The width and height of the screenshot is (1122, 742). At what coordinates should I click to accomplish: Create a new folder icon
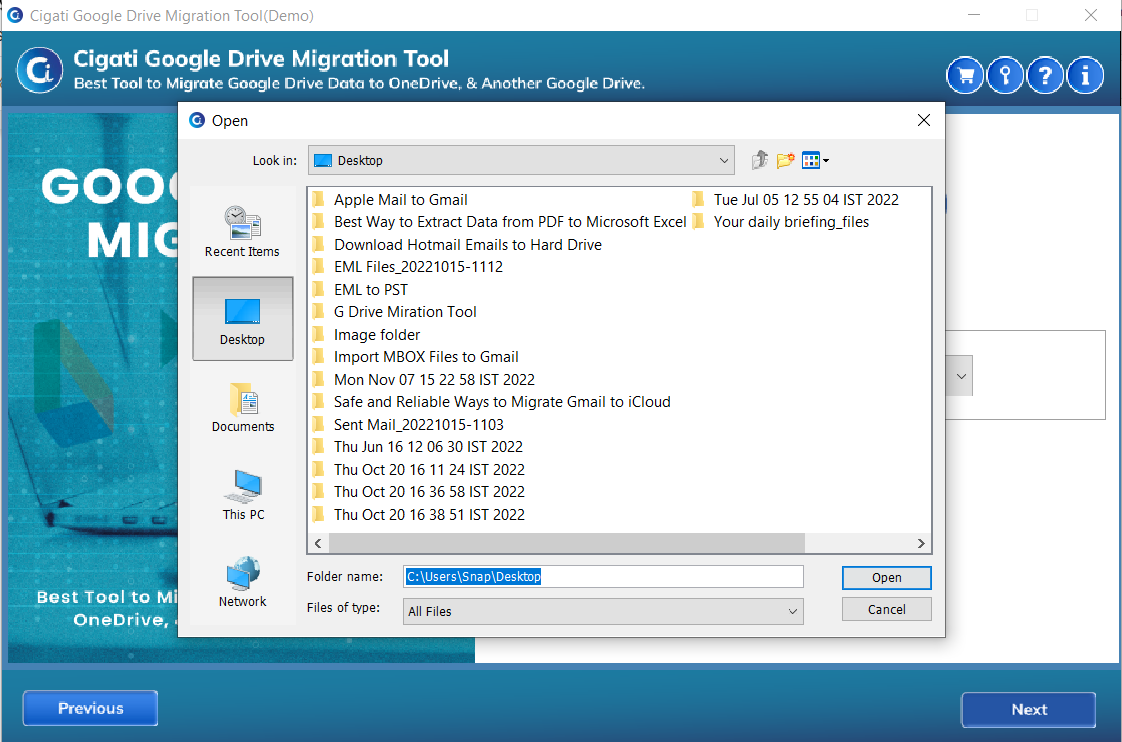[786, 160]
